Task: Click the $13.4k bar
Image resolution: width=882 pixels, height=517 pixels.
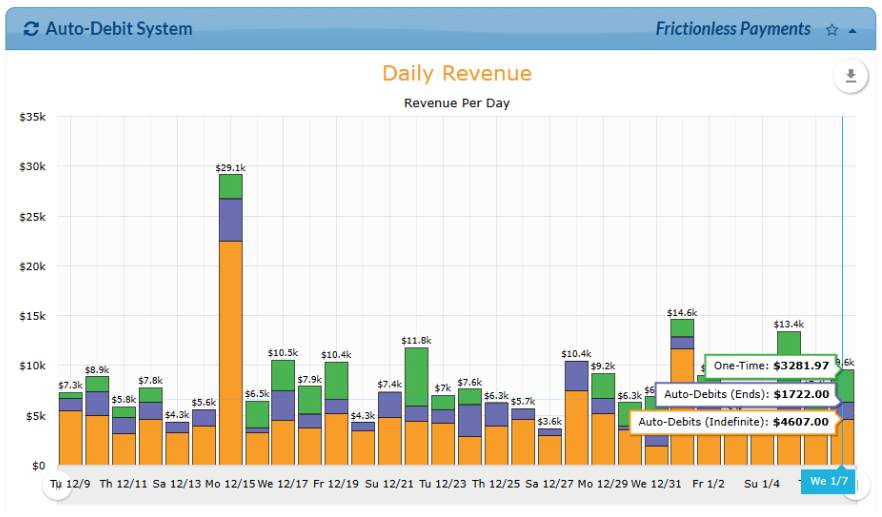Action: coord(789,398)
